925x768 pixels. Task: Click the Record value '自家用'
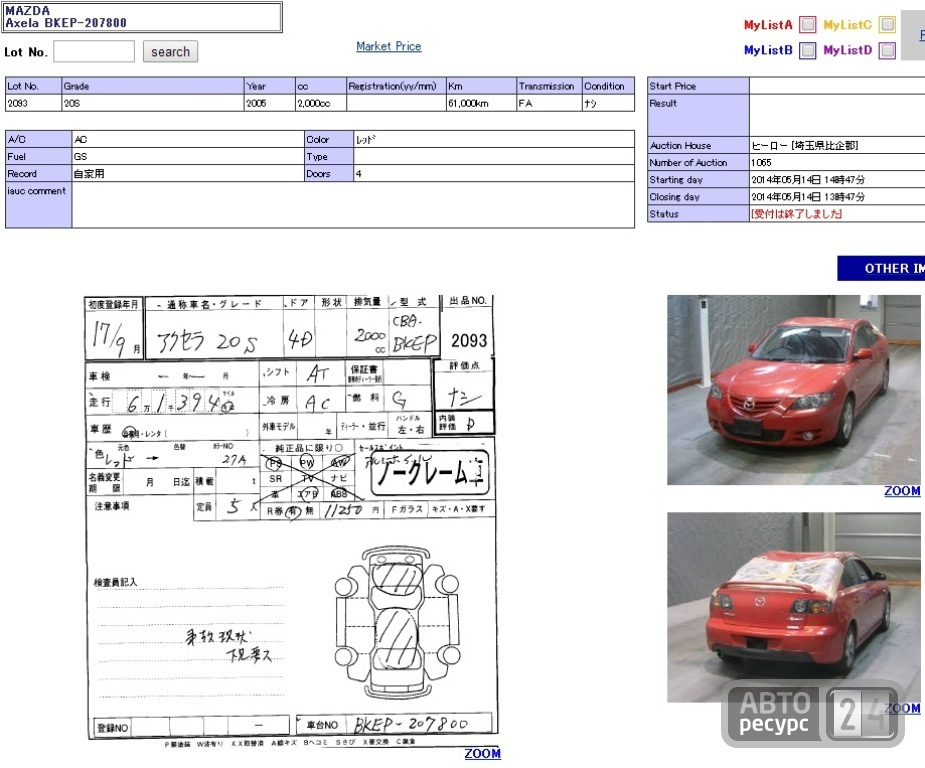click(x=89, y=173)
